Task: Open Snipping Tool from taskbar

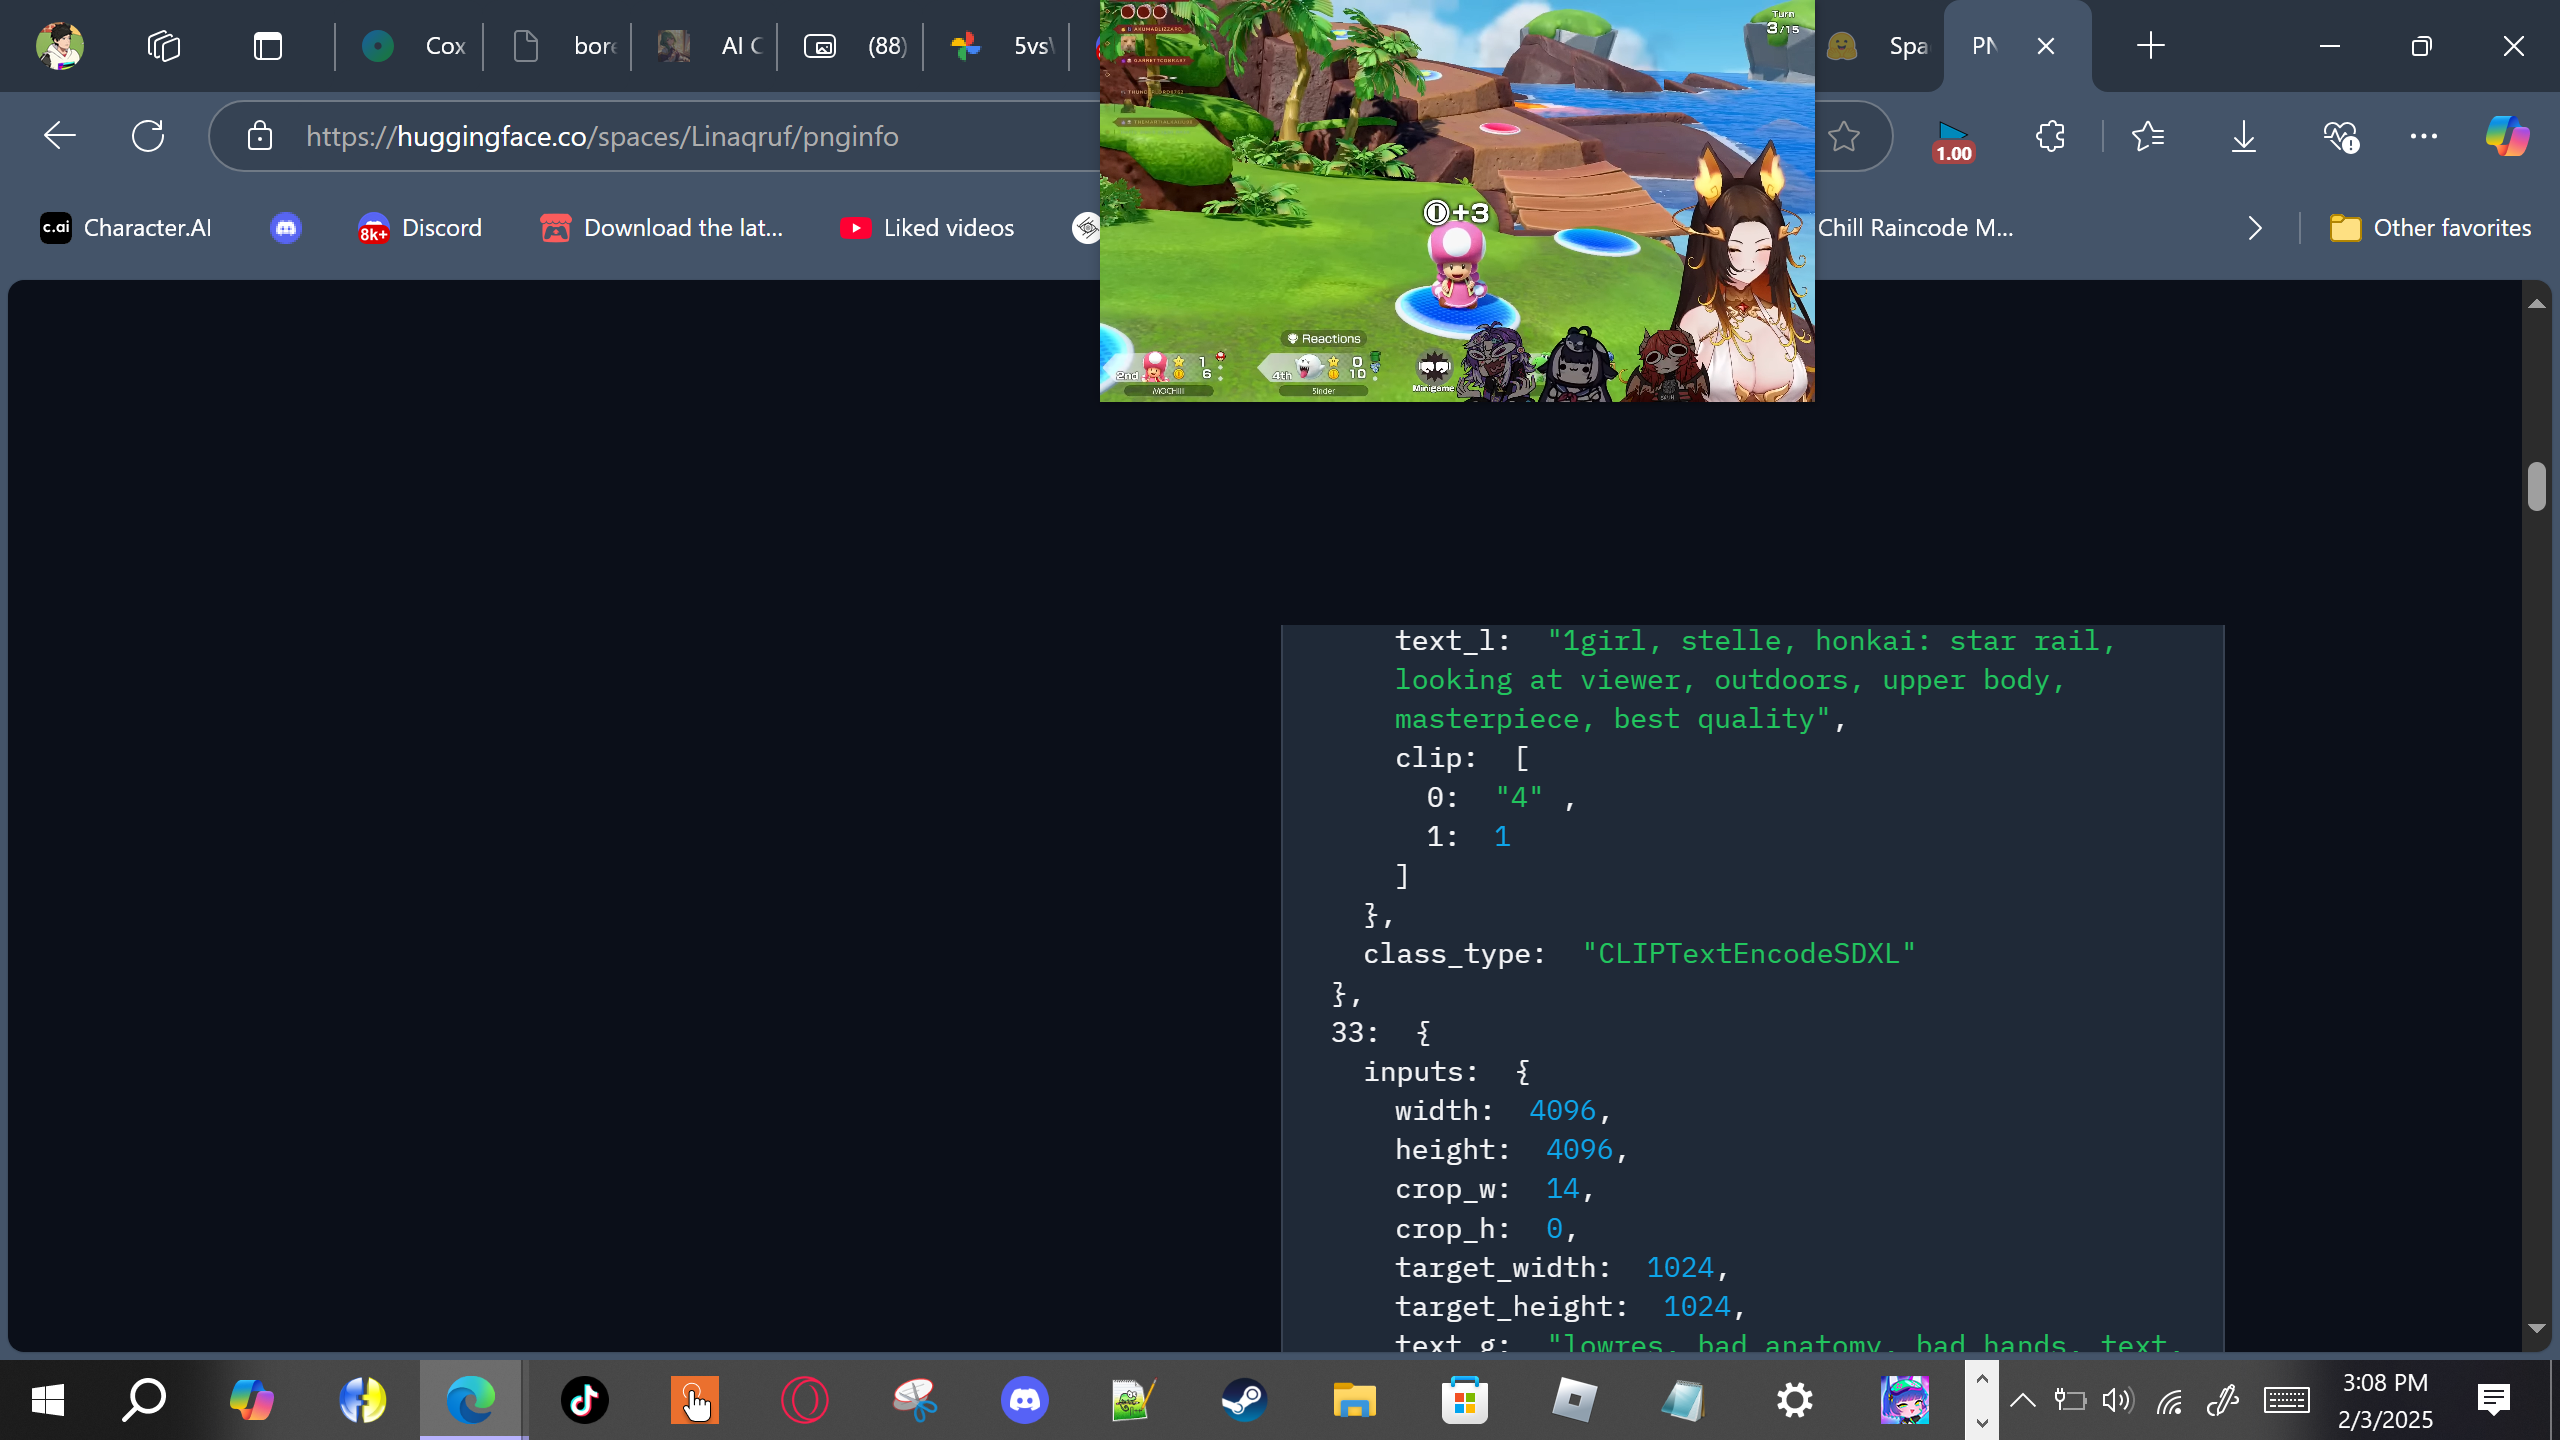Action: click(x=915, y=1400)
